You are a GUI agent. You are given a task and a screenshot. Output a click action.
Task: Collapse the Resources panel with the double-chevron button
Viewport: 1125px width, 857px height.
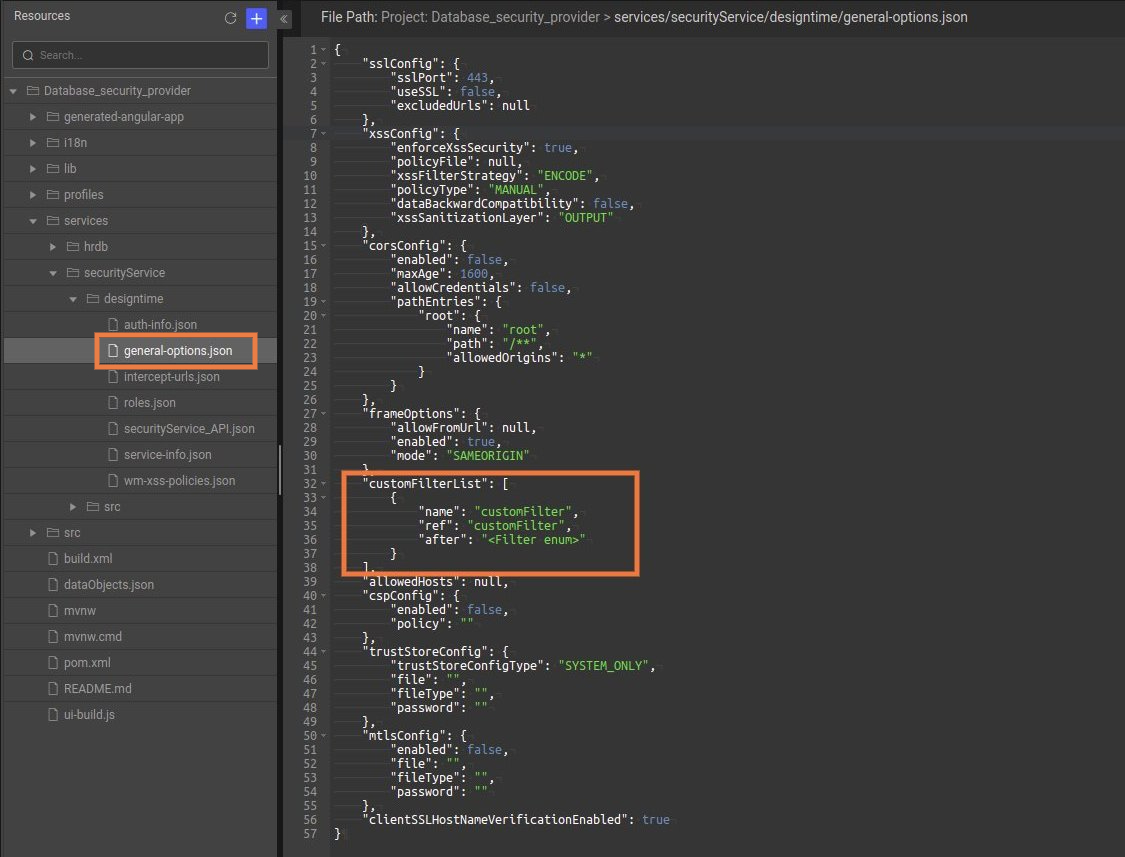(283, 17)
